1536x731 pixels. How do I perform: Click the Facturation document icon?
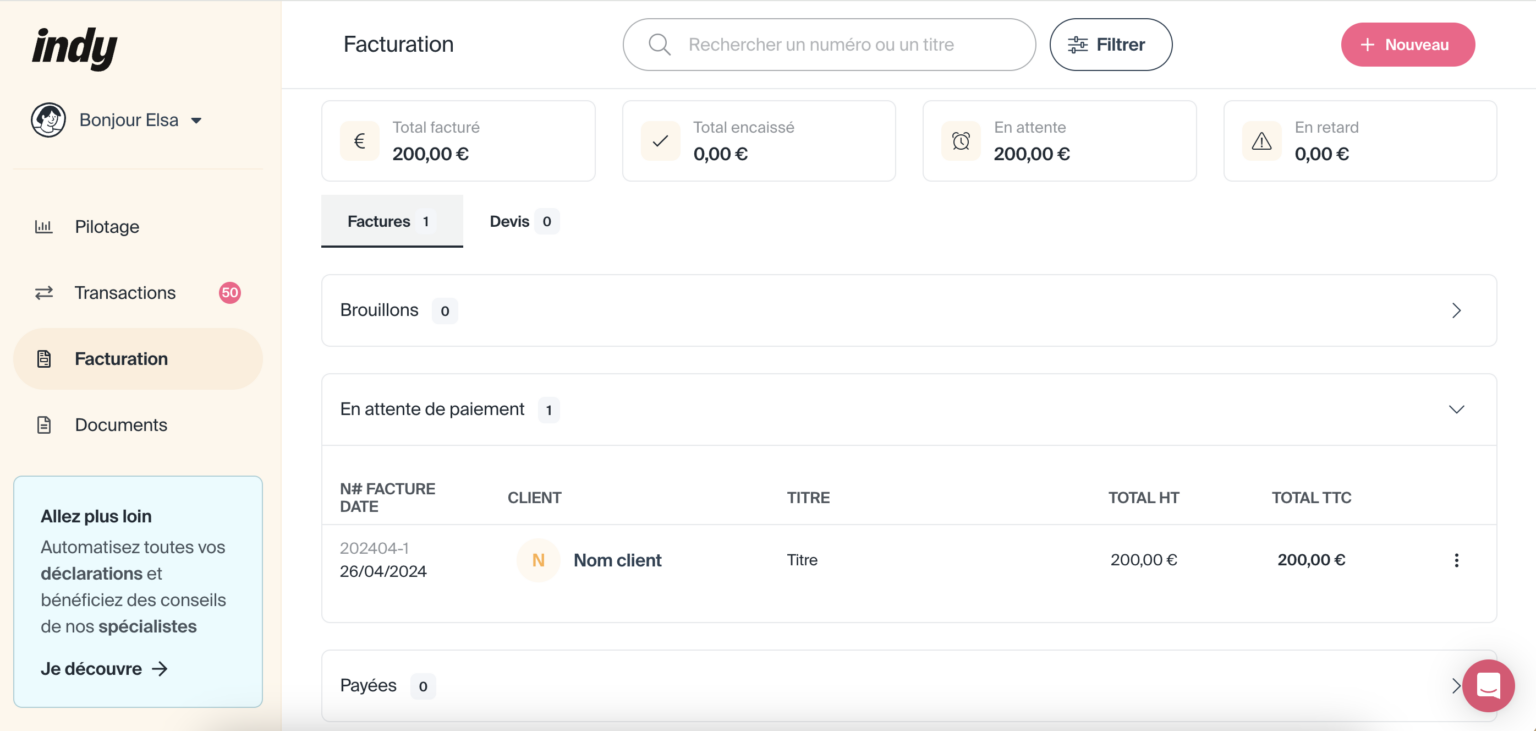43,358
